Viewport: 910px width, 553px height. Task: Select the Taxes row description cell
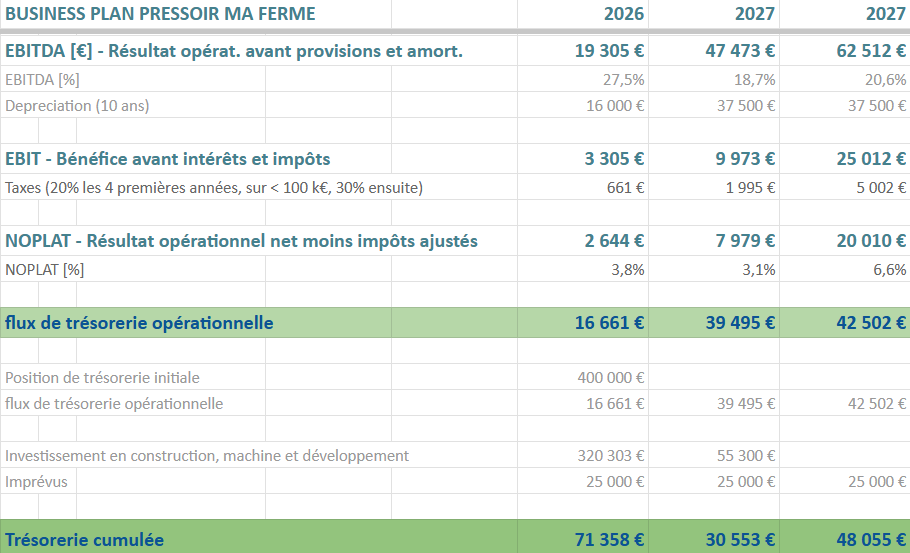point(214,187)
